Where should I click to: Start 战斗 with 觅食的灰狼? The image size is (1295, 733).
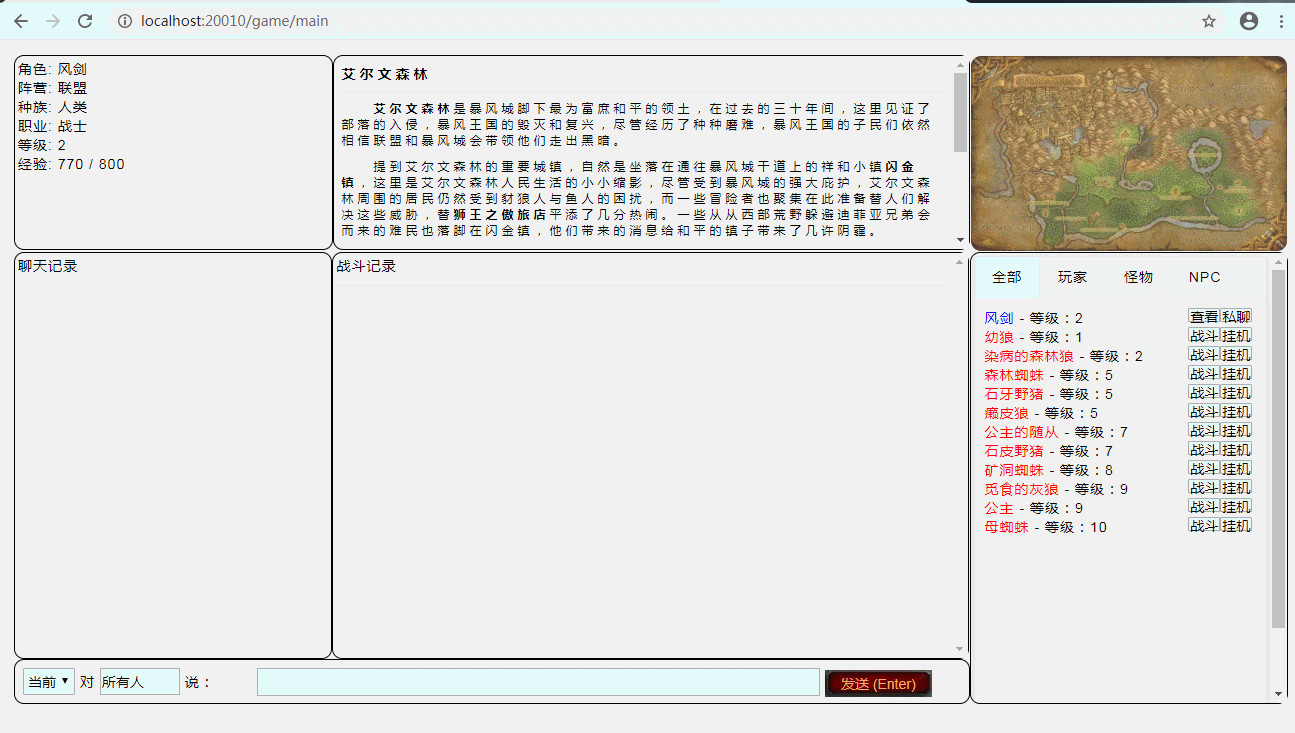click(x=1204, y=487)
